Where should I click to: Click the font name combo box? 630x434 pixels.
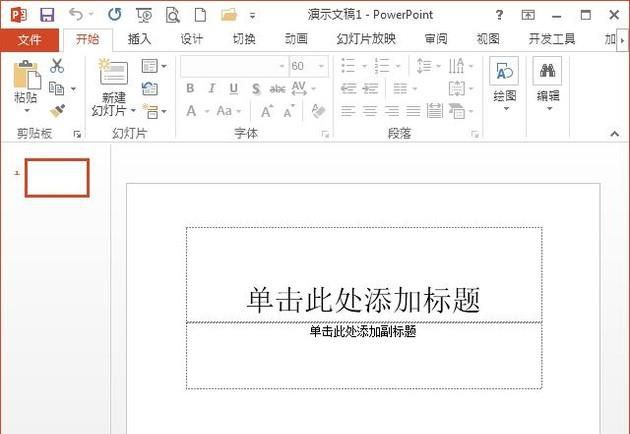234,66
